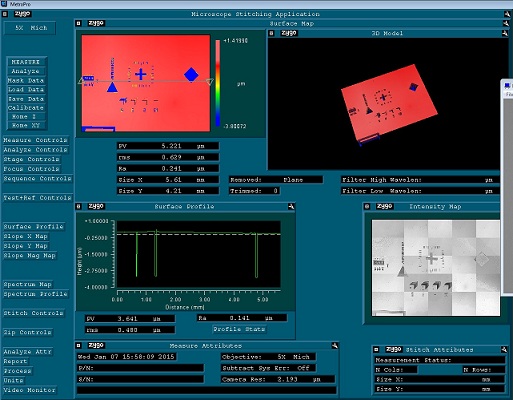The height and width of the screenshot is (400, 513).
Task: Open the 3D Model window menu box
Action: pos(271,33)
